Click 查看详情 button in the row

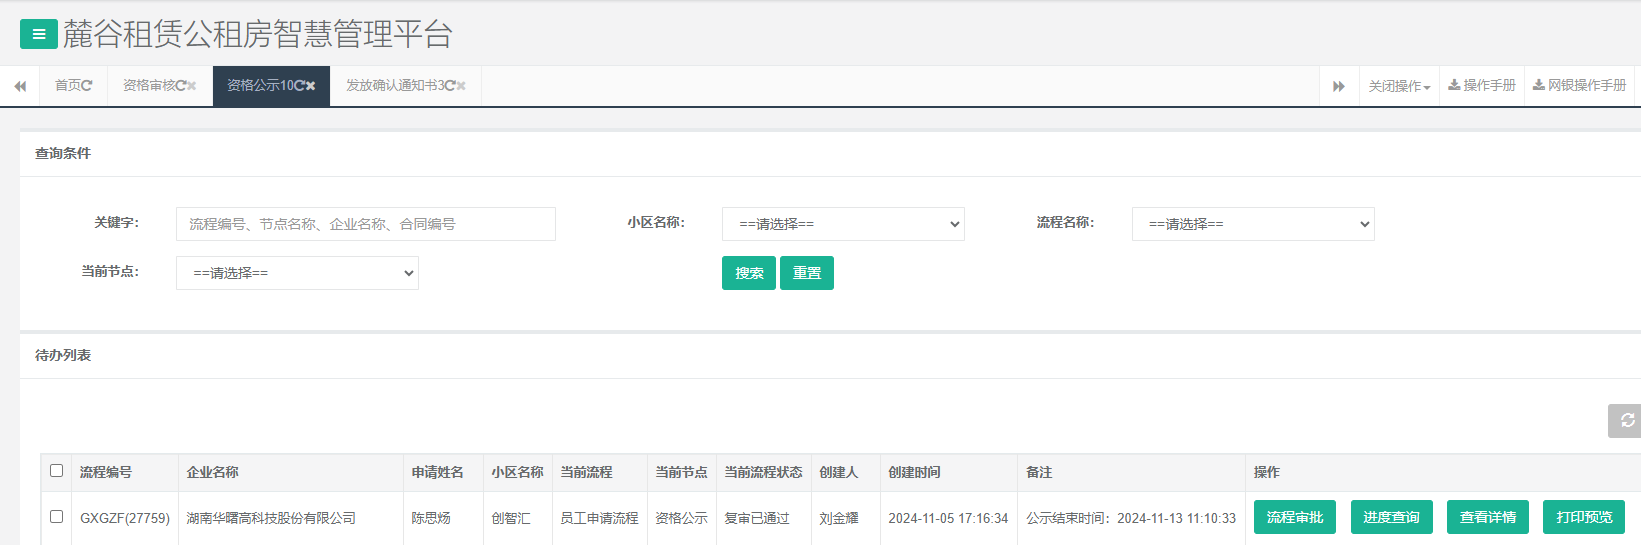pyautogui.click(x=1488, y=517)
